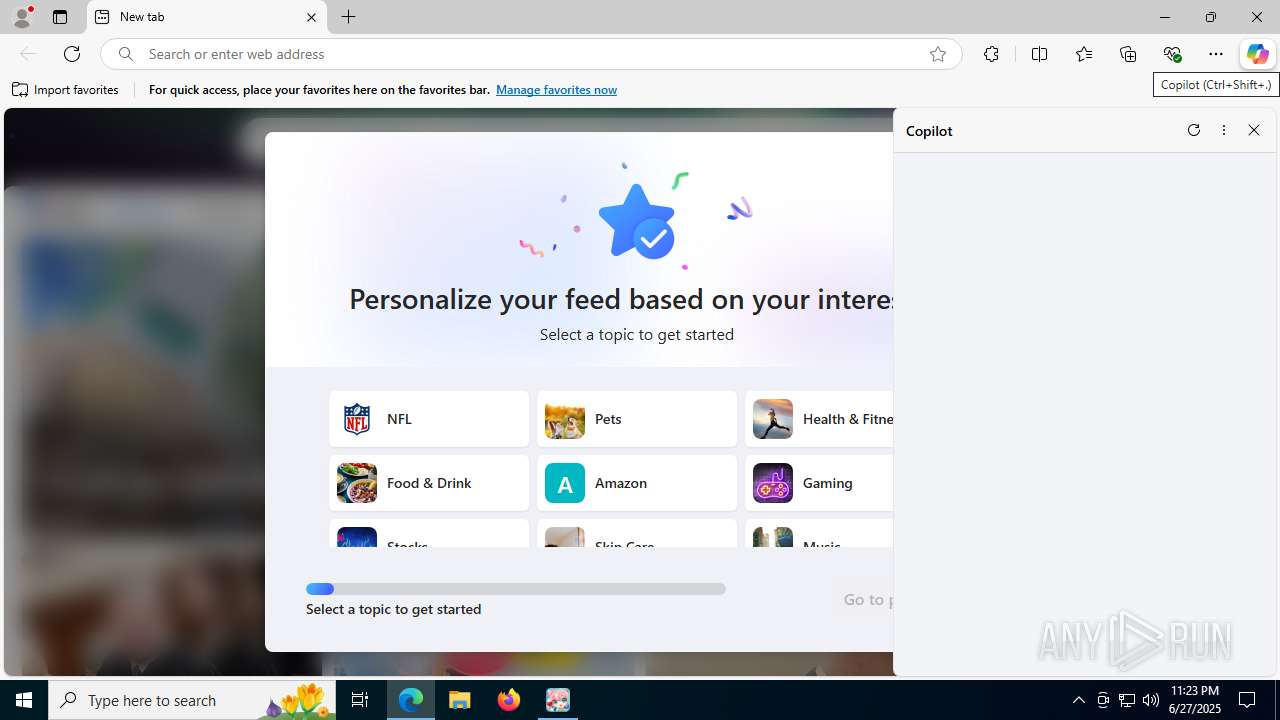Open a new tab with plus button
The image size is (1280, 720).
[348, 17]
